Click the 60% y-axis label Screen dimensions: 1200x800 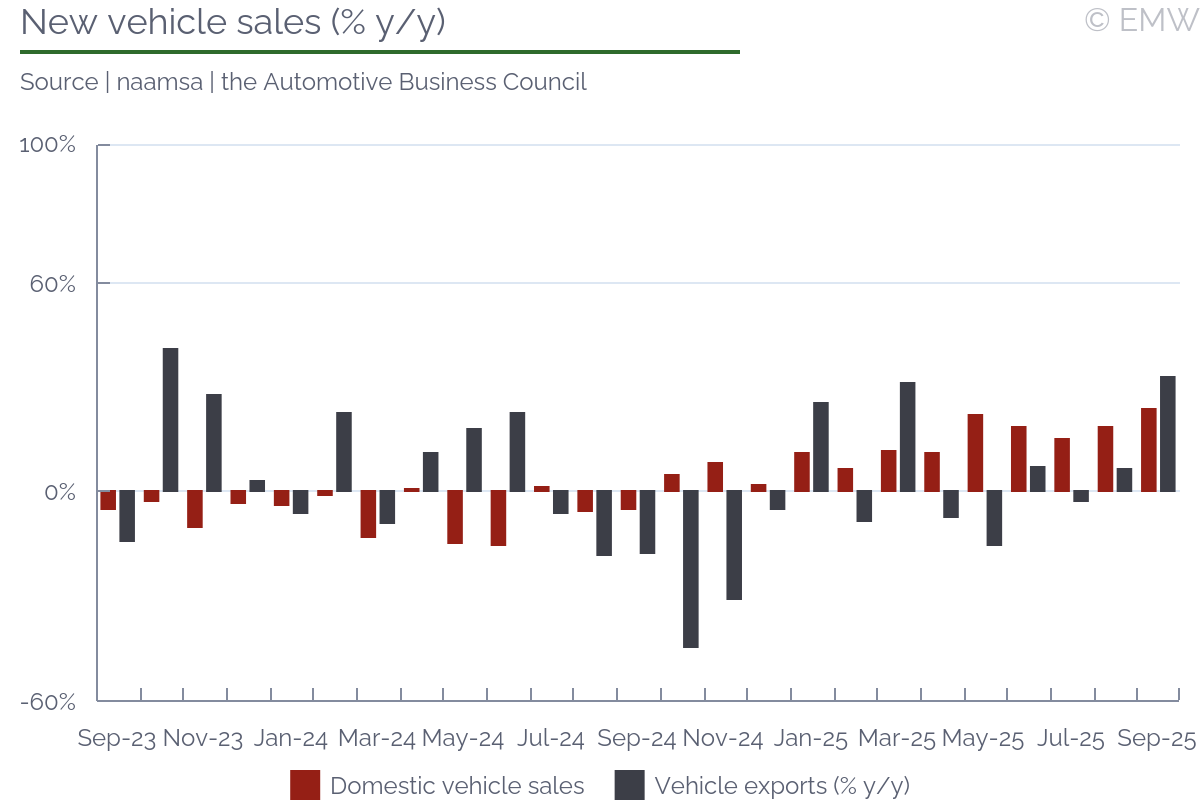coord(52,284)
